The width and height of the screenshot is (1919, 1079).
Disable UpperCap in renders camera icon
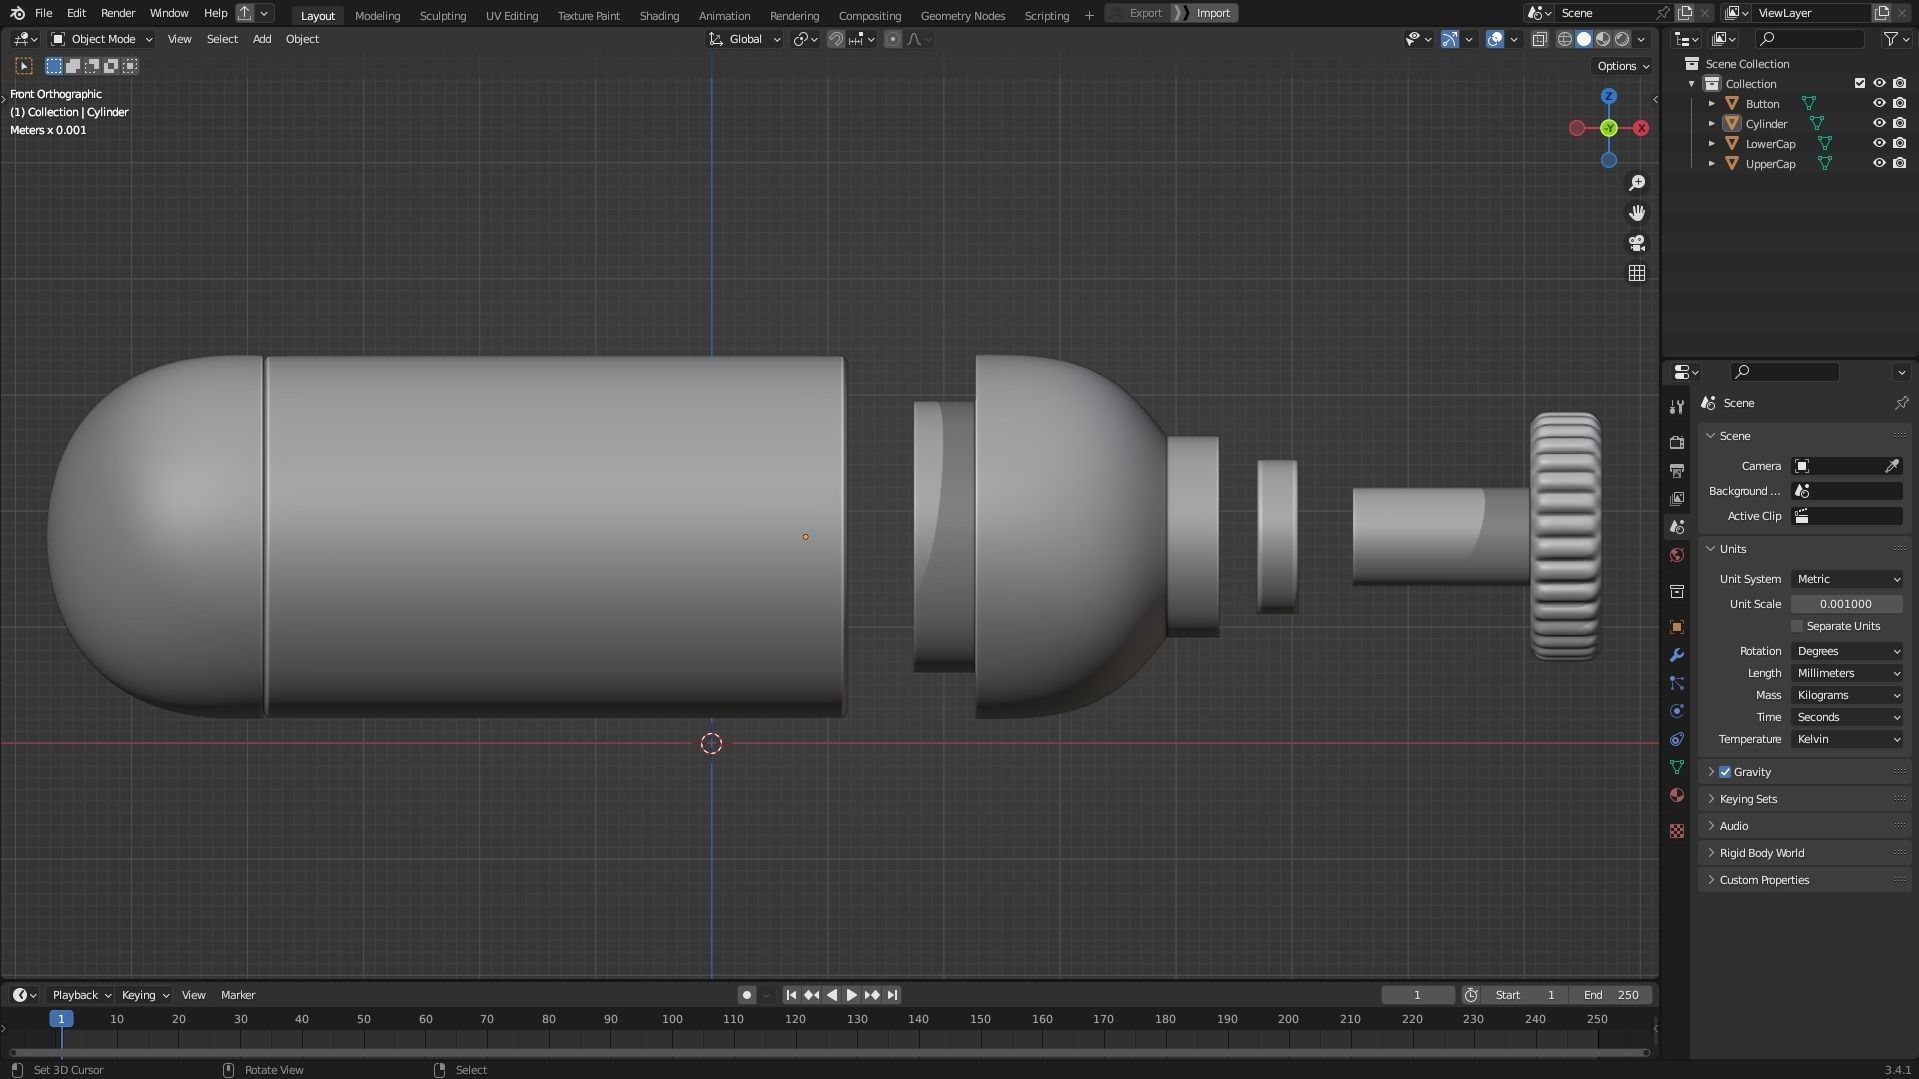point(1899,163)
